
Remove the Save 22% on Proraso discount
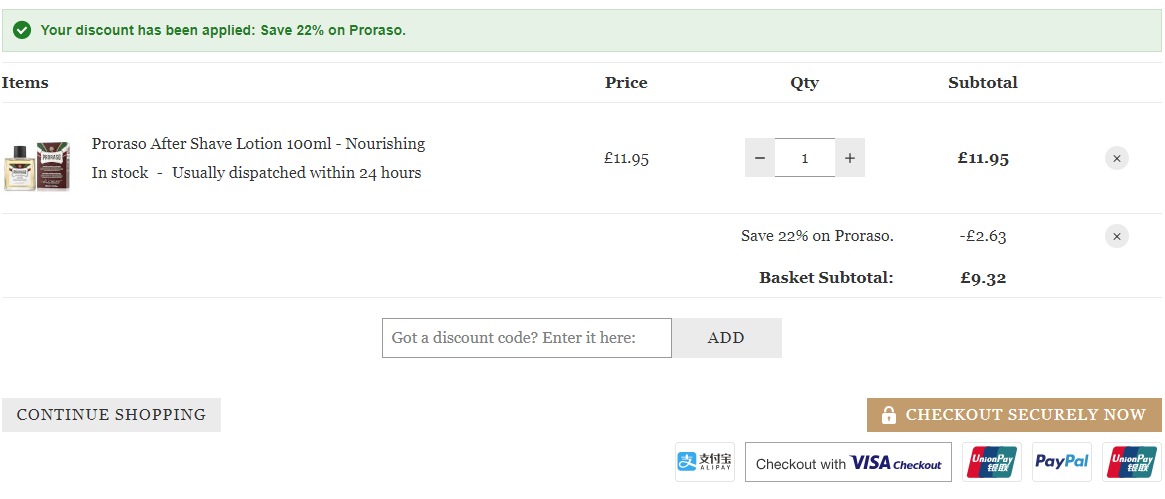[1117, 236]
